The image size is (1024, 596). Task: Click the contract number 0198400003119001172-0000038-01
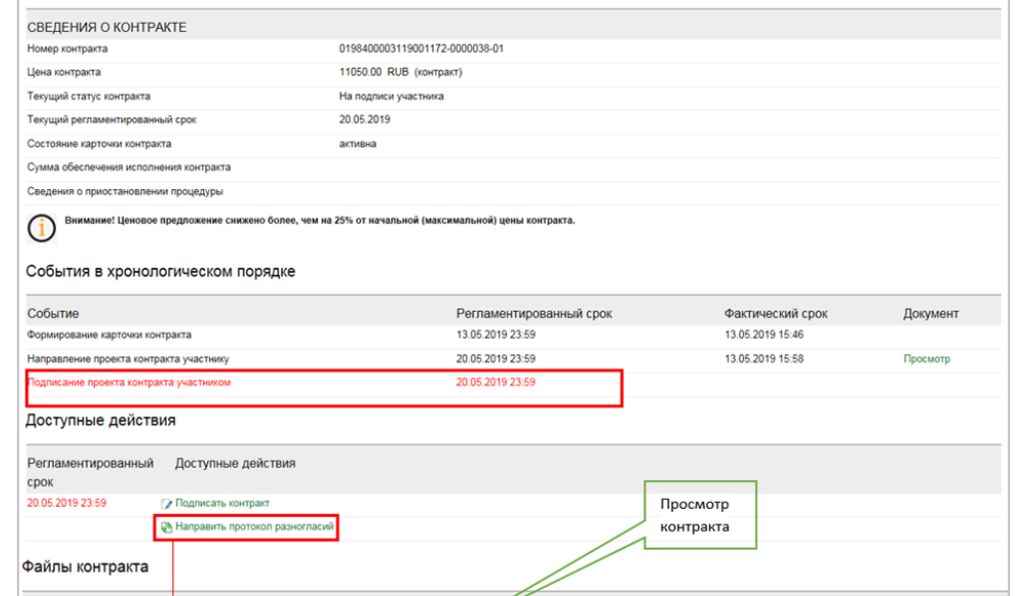point(420,48)
